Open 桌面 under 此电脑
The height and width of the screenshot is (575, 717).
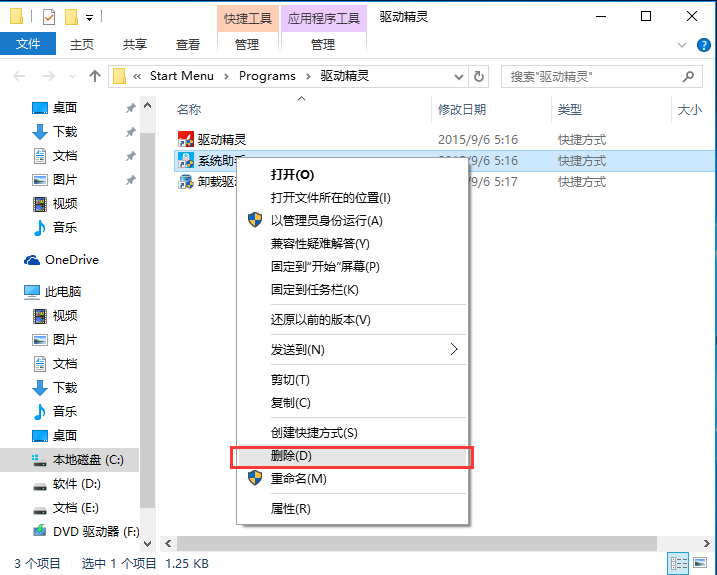click(x=64, y=435)
